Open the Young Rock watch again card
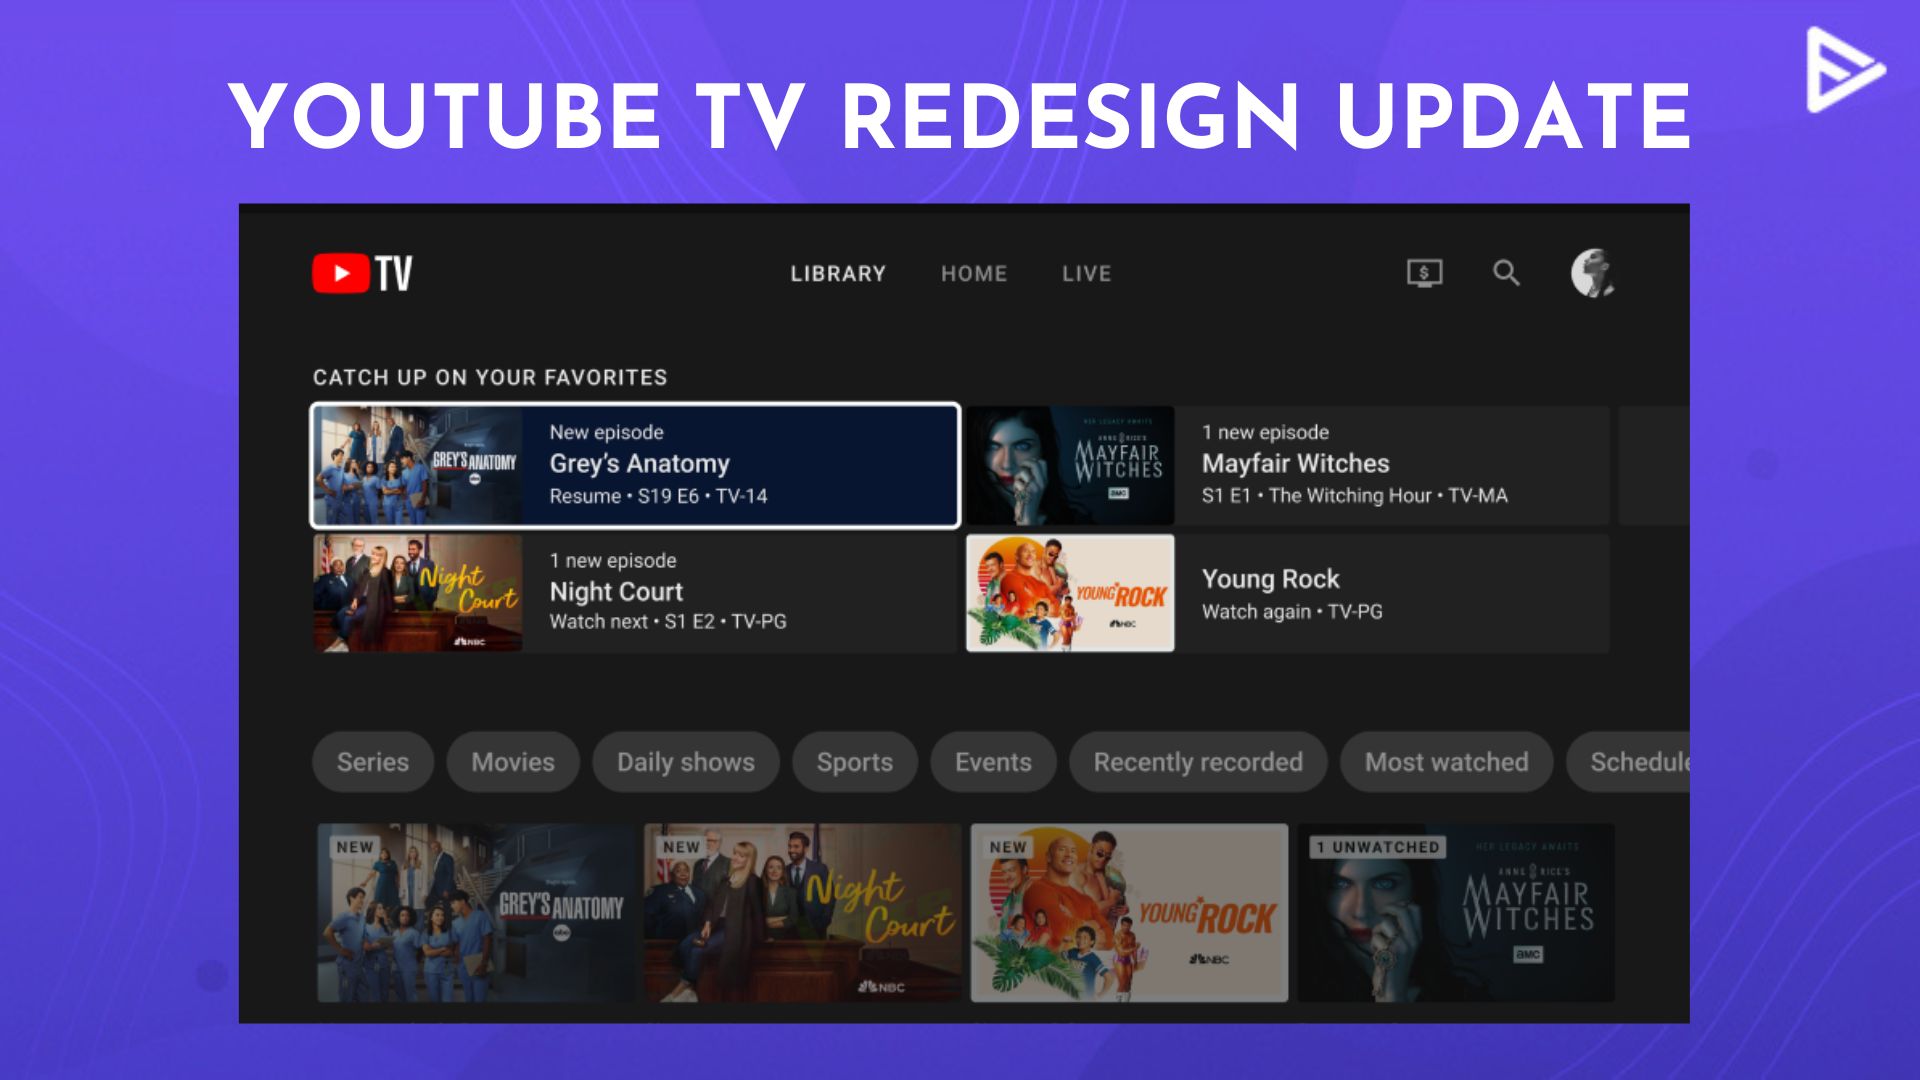This screenshot has width=1920, height=1080. click(1287, 593)
